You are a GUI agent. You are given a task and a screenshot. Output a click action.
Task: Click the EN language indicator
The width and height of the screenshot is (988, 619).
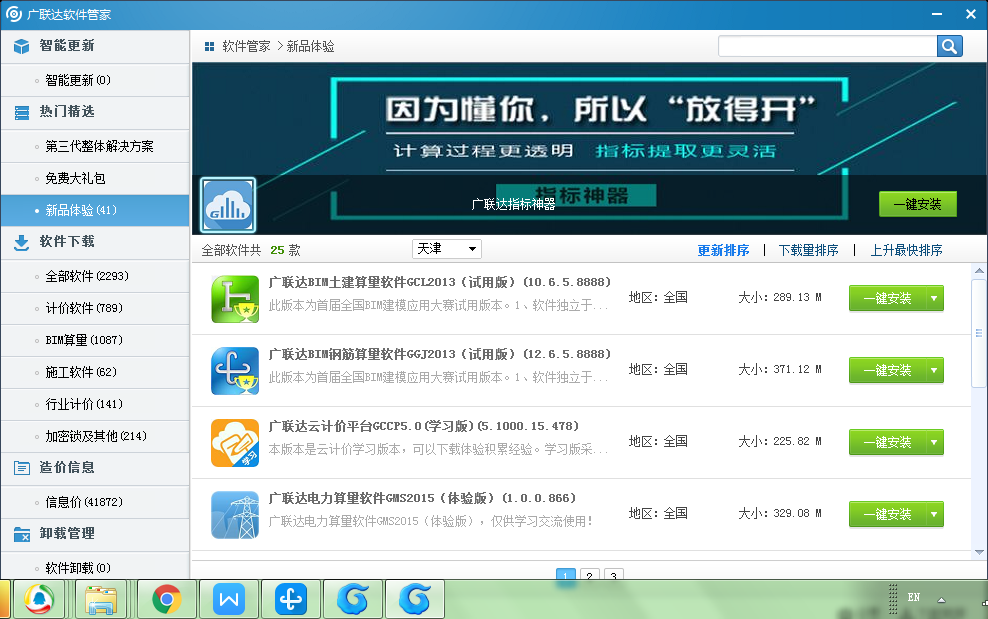[x=914, y=597]
